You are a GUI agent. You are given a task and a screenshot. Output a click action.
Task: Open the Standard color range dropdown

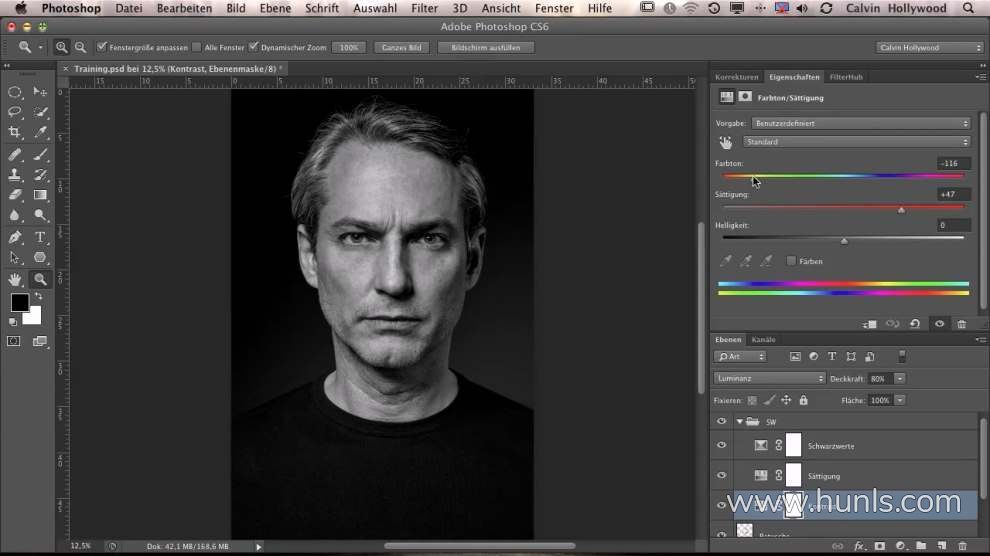[x=856, y=142]
